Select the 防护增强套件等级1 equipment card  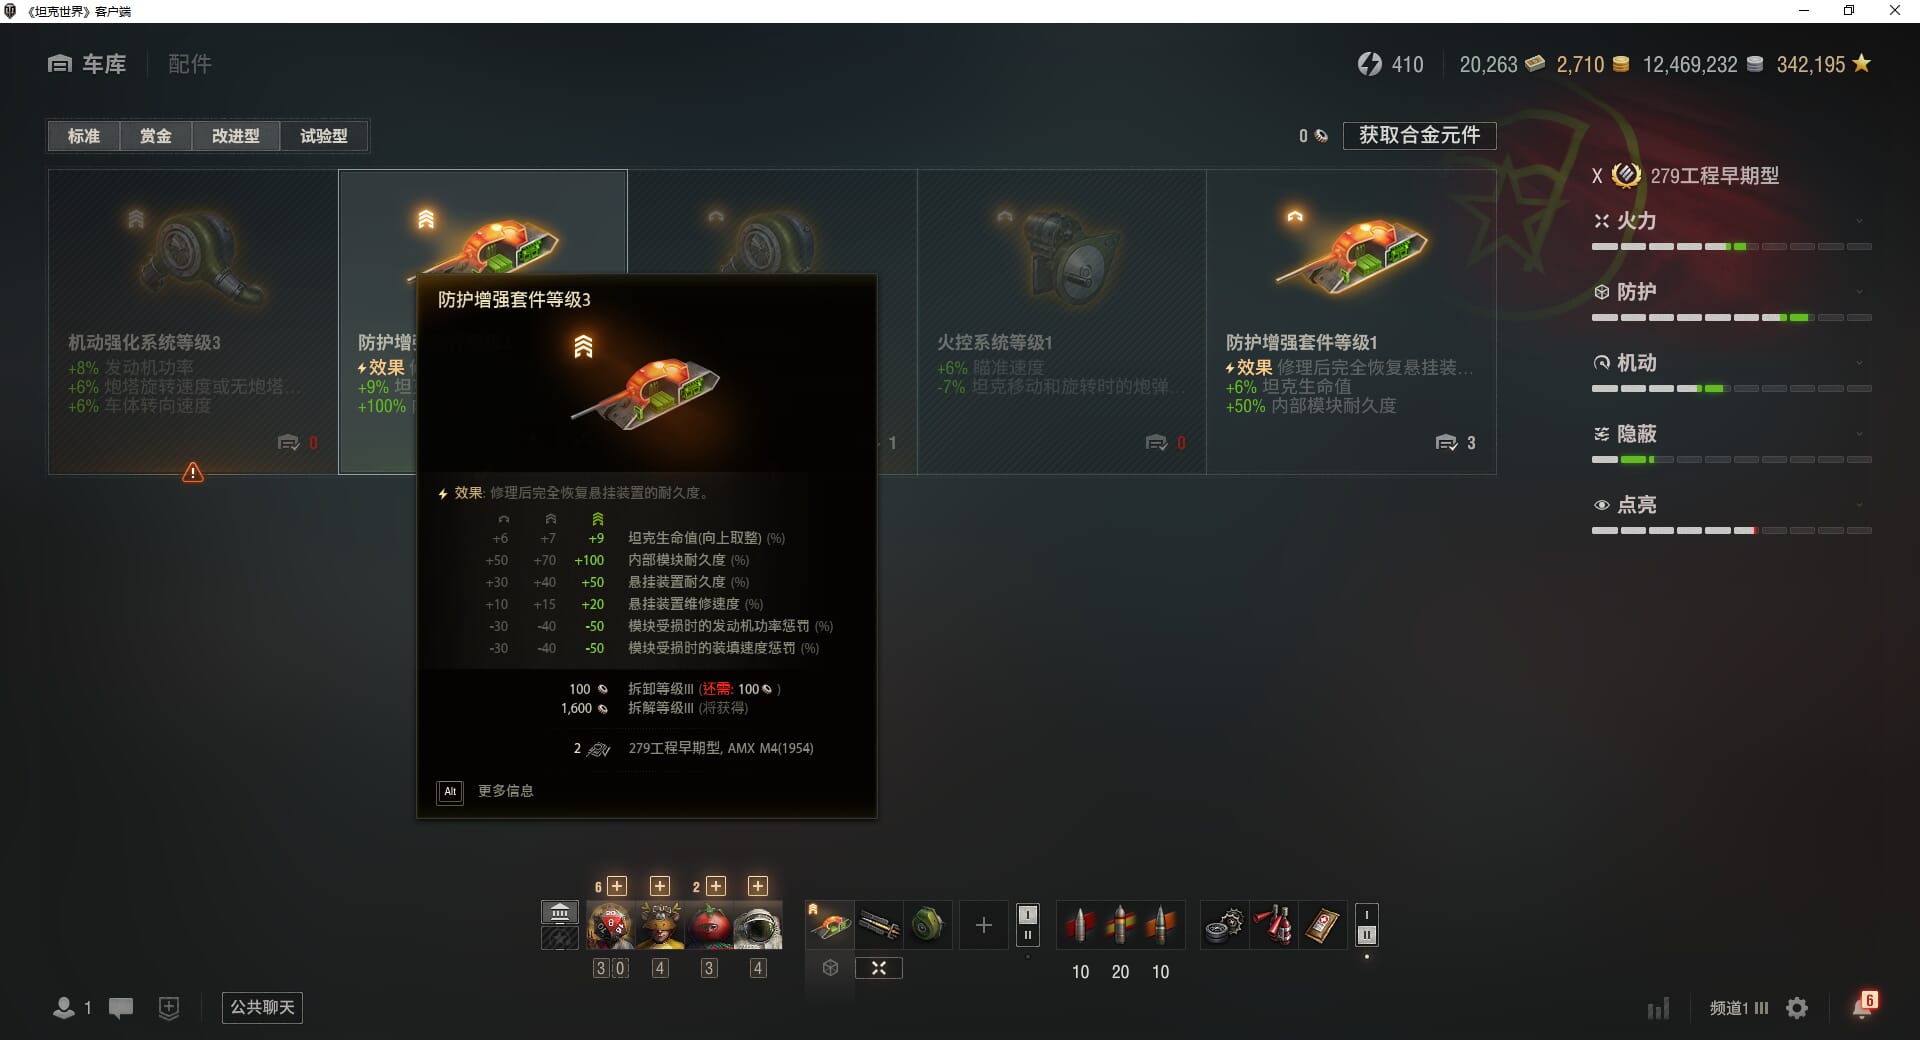coord(1351,321)
